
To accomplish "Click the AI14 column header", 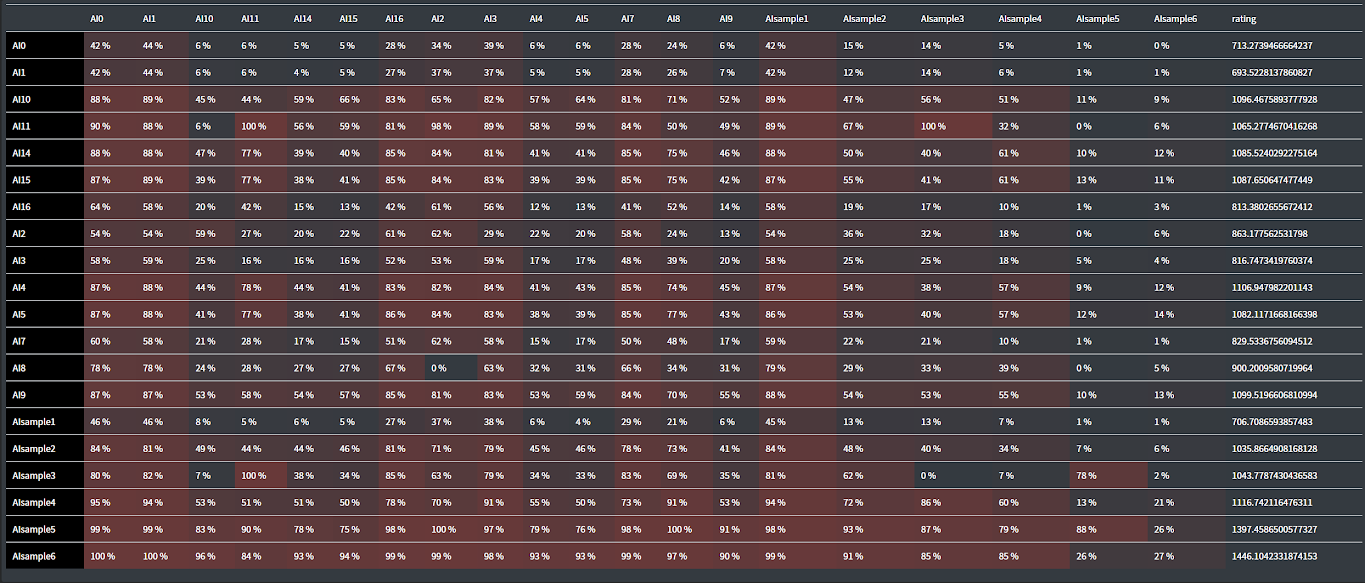I will tap(303, 19).
